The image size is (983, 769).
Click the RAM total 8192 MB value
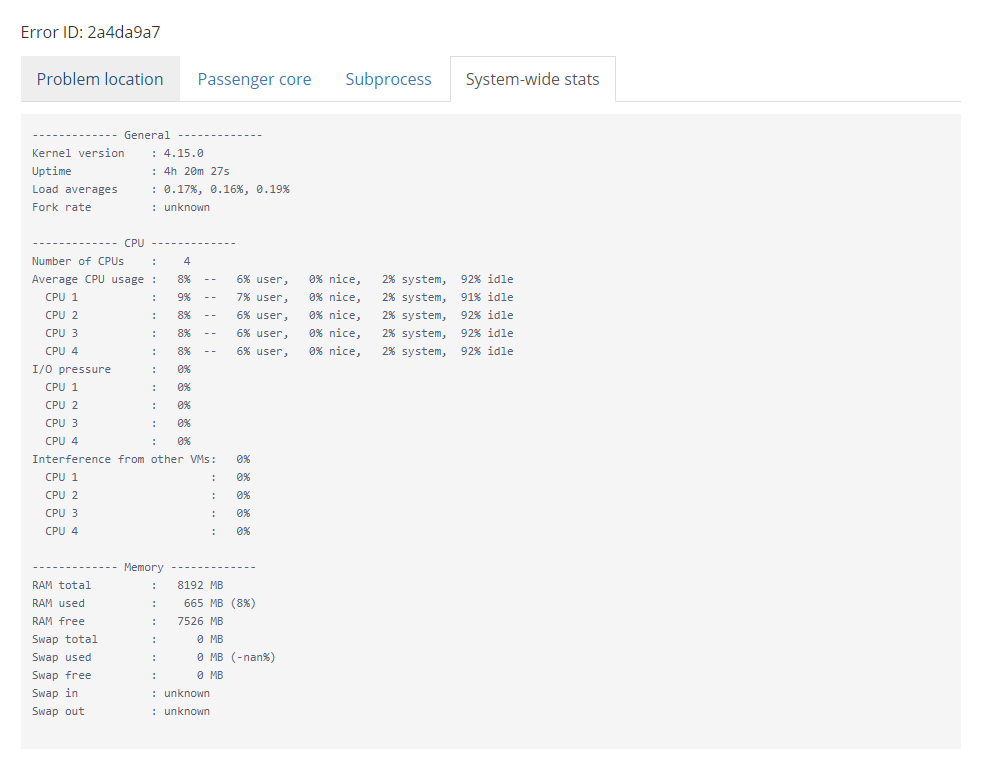[x=200, y=585]
